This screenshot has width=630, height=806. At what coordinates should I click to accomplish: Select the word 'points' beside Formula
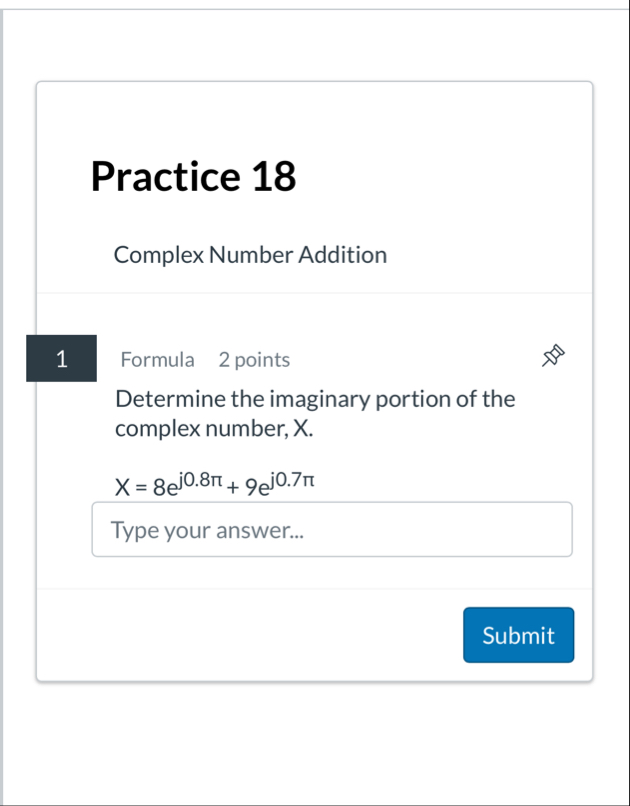click(x=262, y=360)
